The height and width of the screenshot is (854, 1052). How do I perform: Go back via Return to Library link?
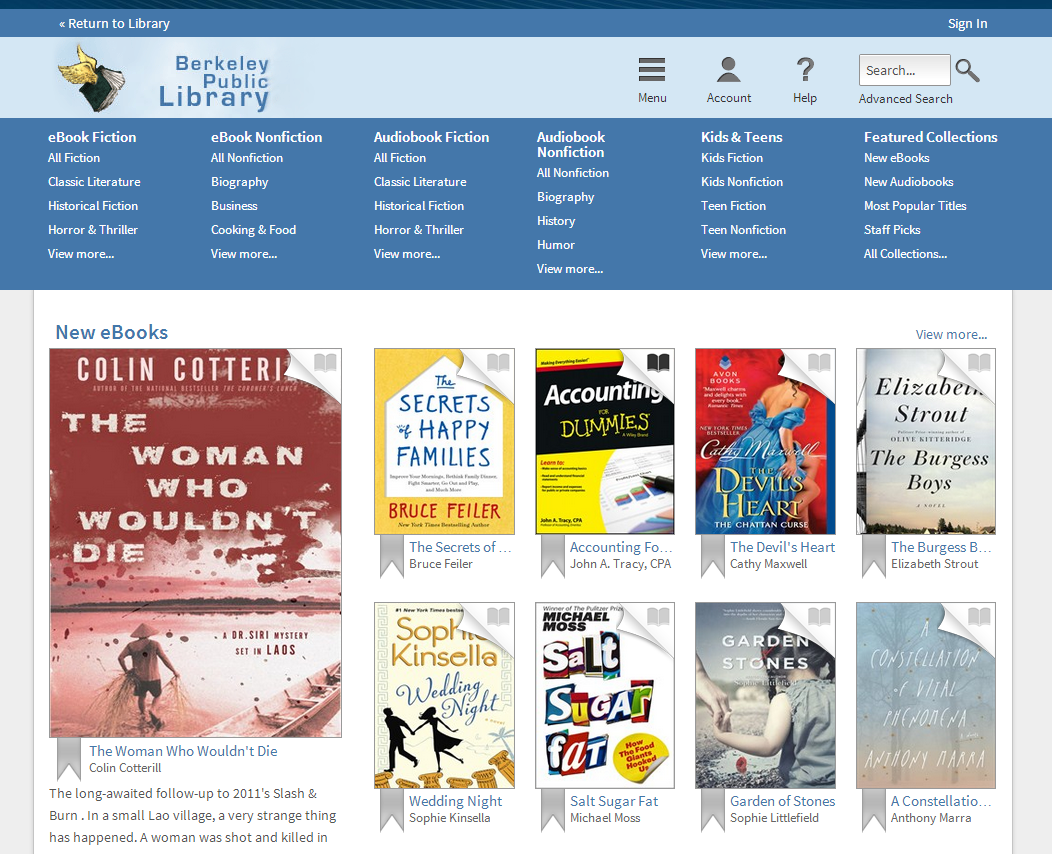pos(115,23)
